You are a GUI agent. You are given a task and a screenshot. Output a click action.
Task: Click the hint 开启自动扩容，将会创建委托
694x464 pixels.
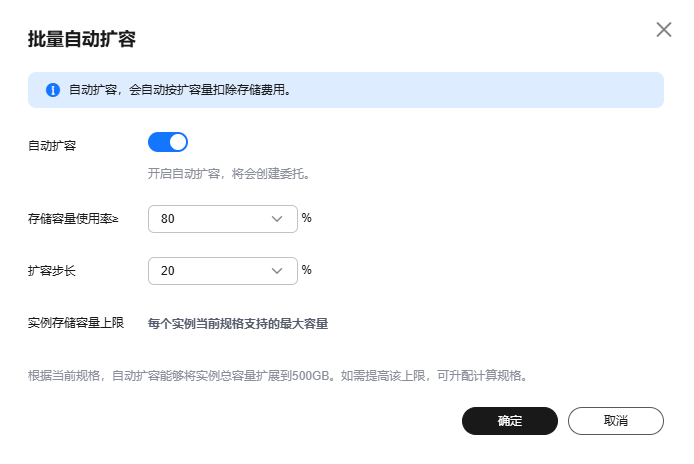(x=229, y=173)
